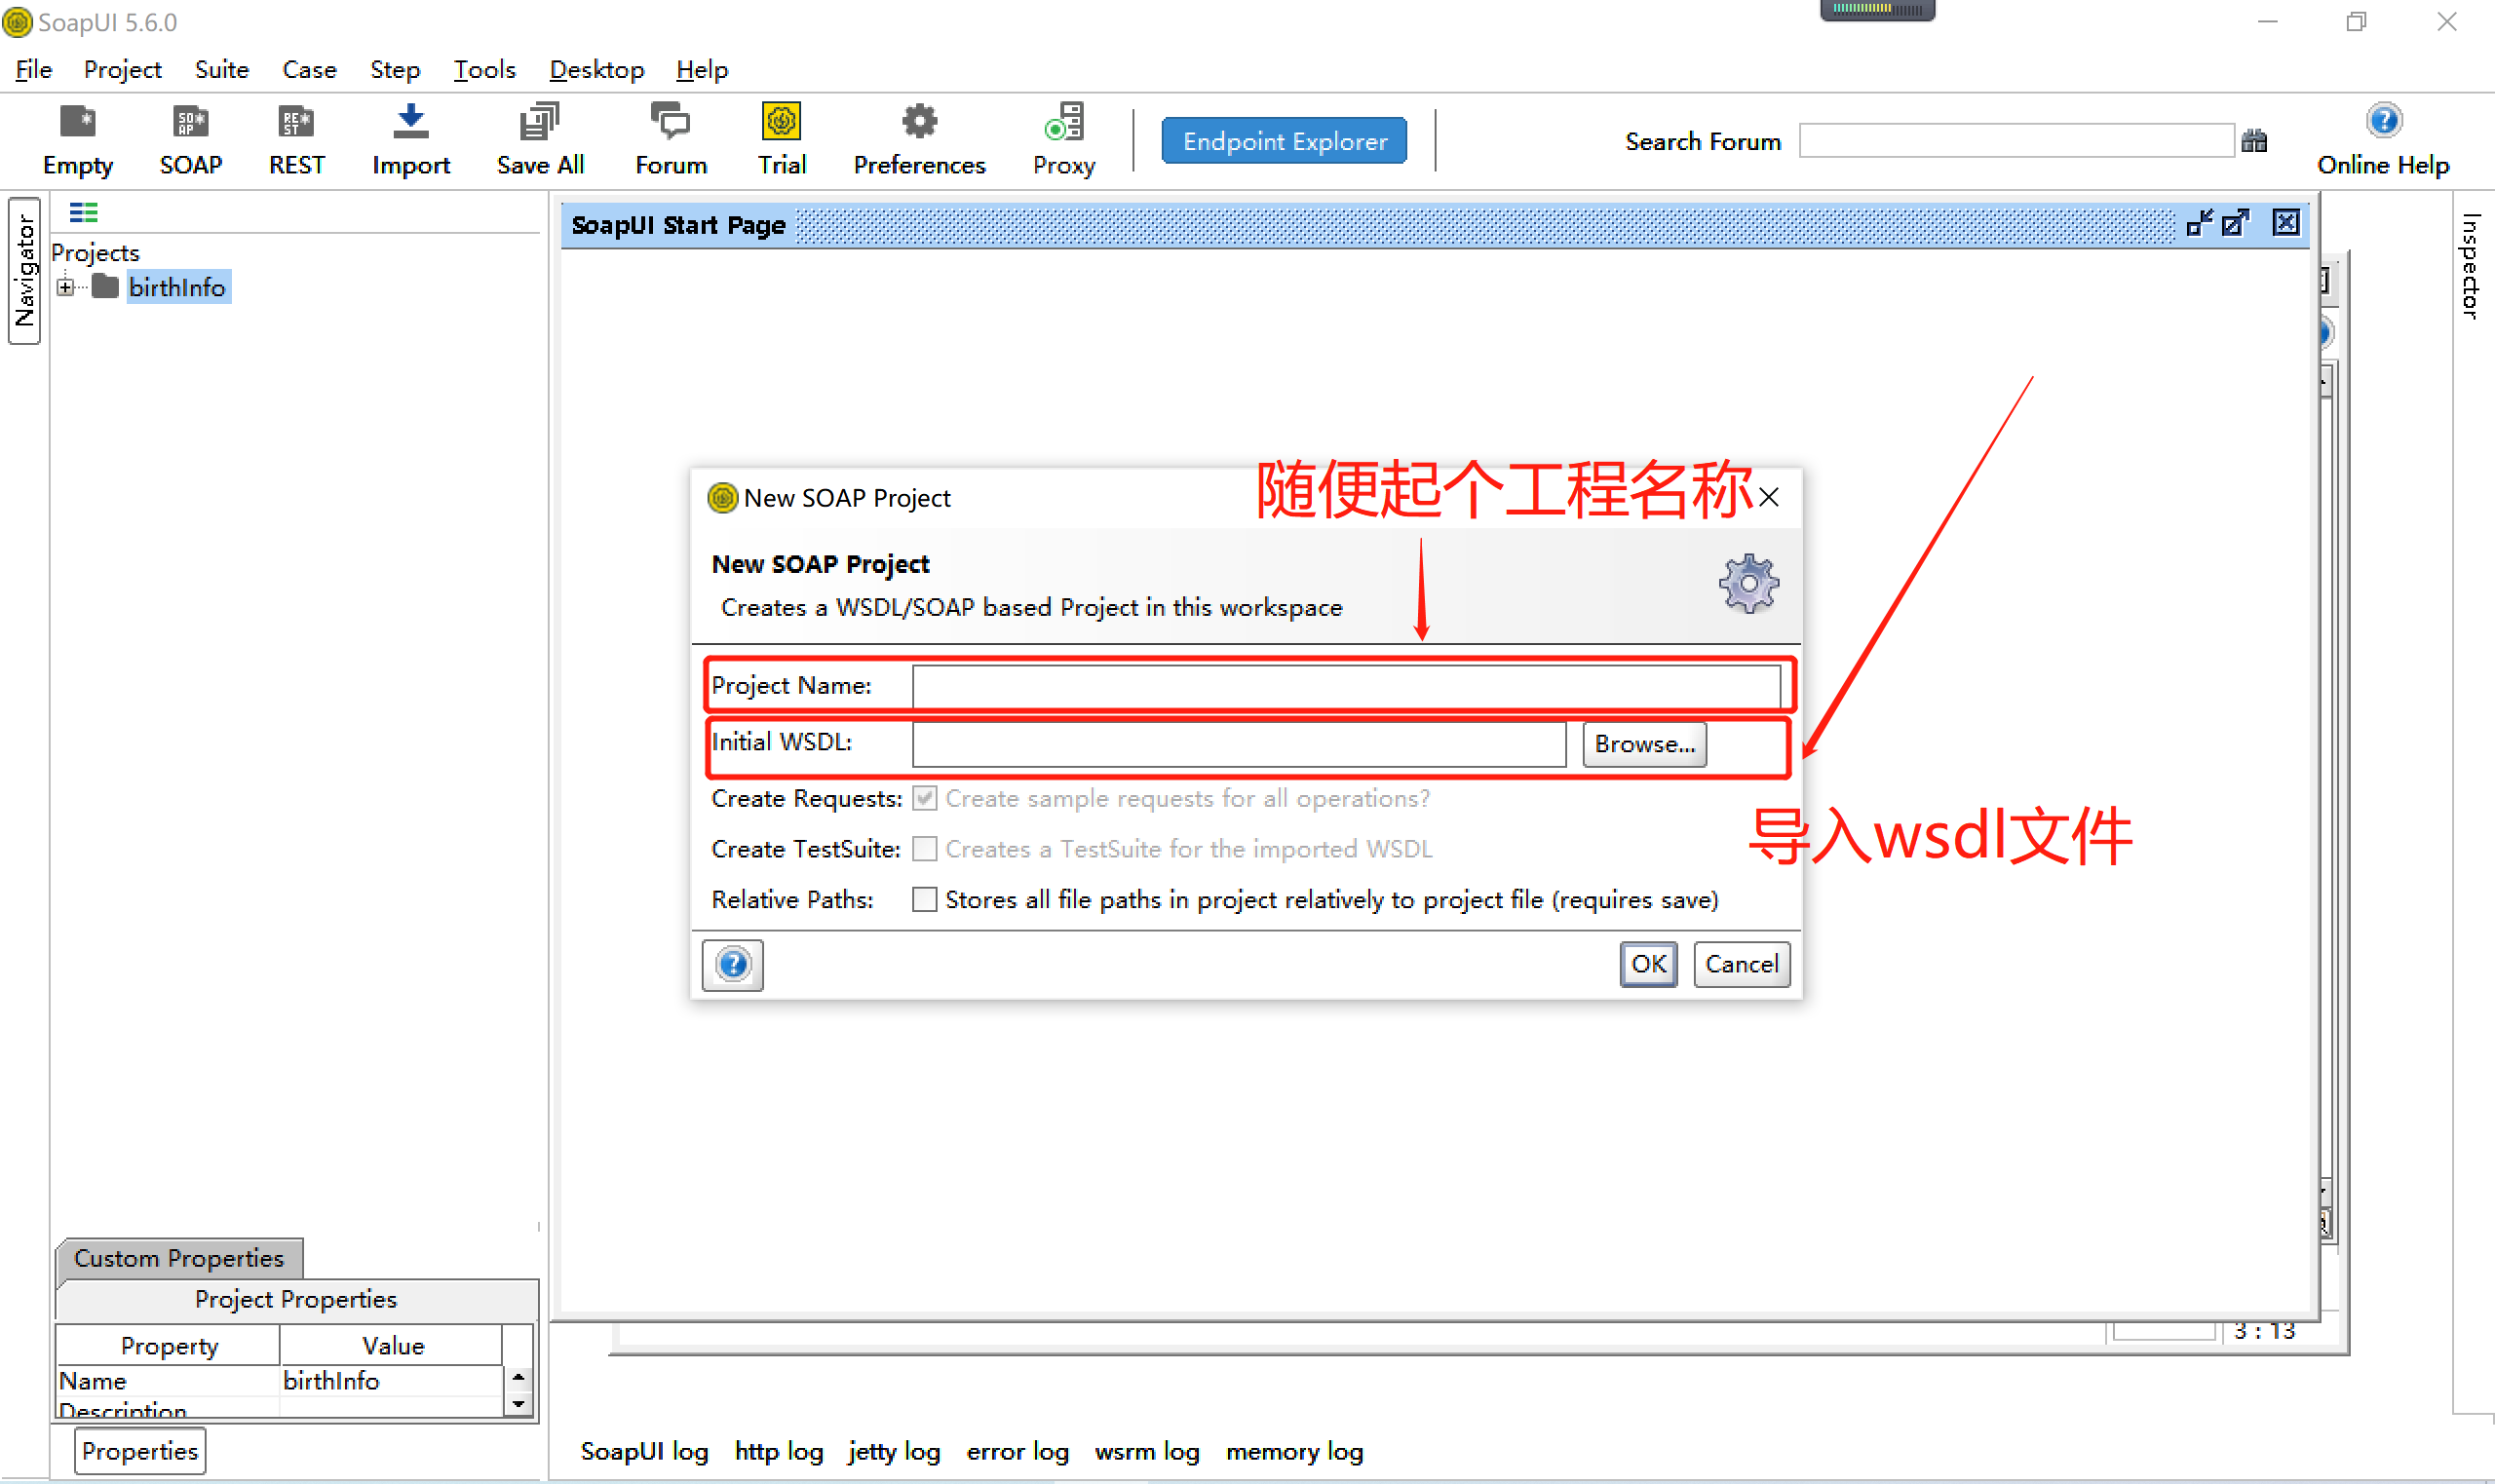The width and height of the screenshot is (2495, 1484).
Task: Click the Properties button at bottom left
Action: coord(140,1451)
